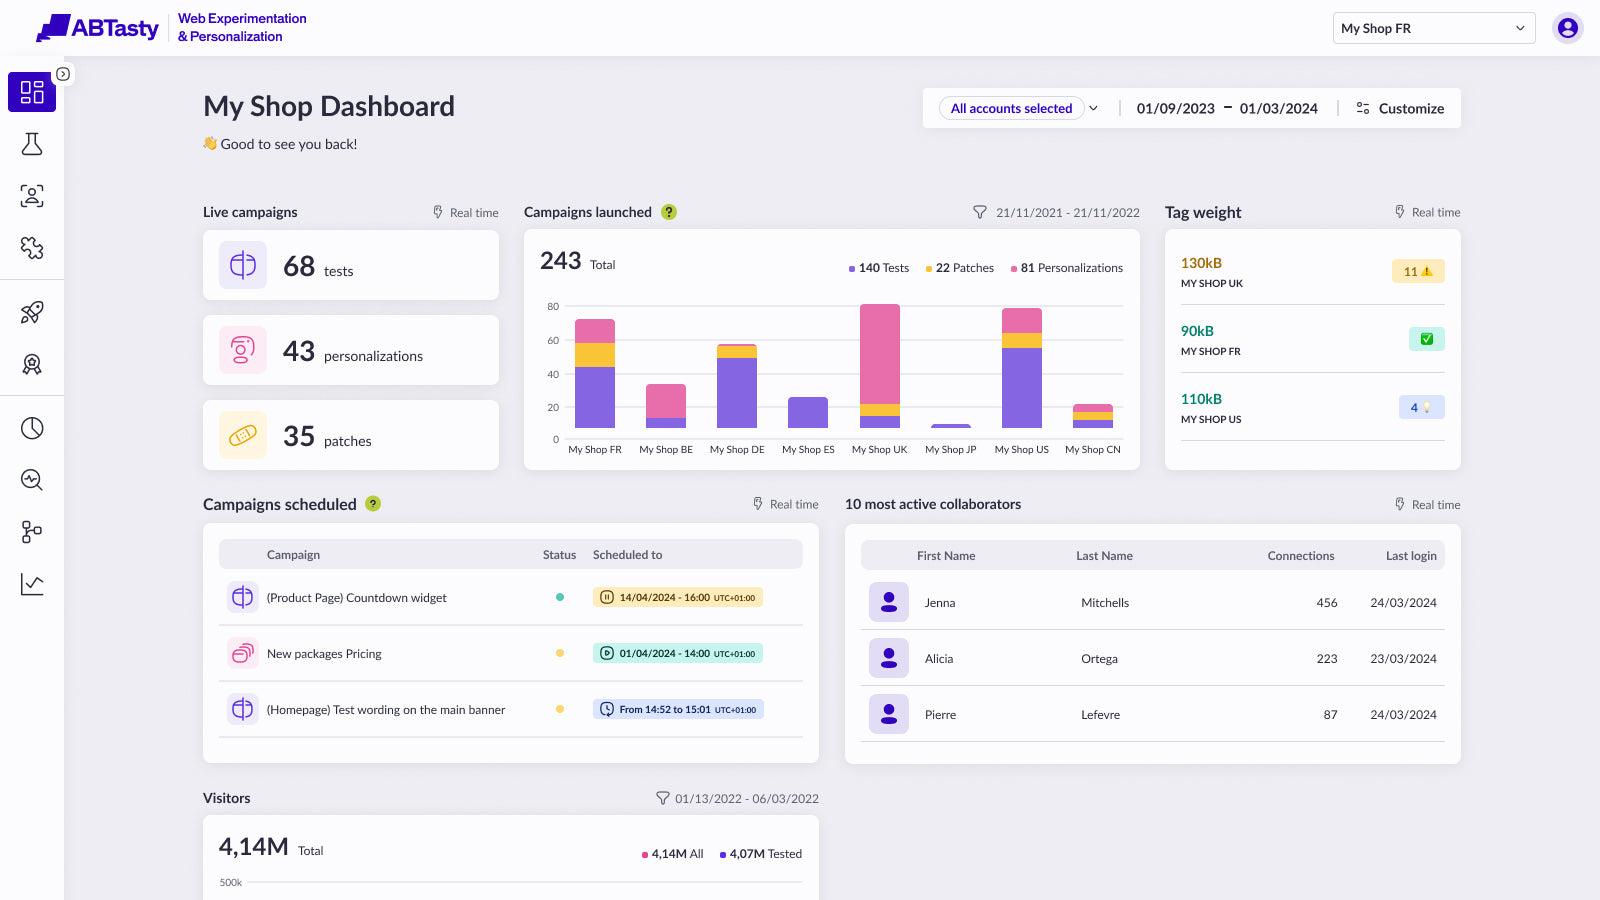Expand the collapsed sidebar with the chevron
Image resolution: width=1600 pixels, height=900 pixels.
64,73
